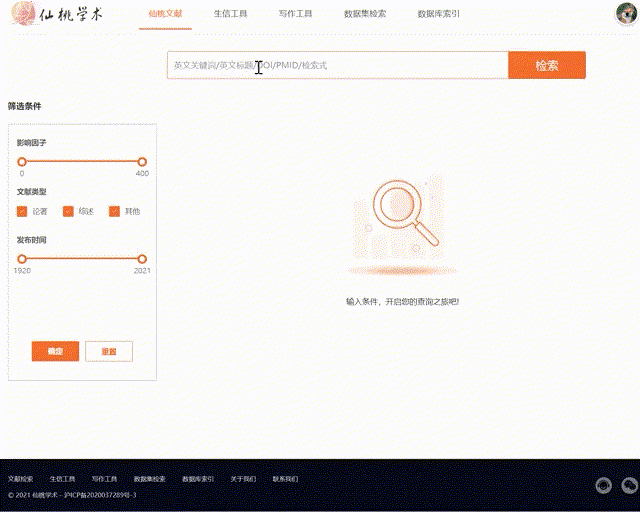The height and width of the screenshot is (512, 640).
Task: Click the 确定 filter confirm button
Action: (55, 351)
